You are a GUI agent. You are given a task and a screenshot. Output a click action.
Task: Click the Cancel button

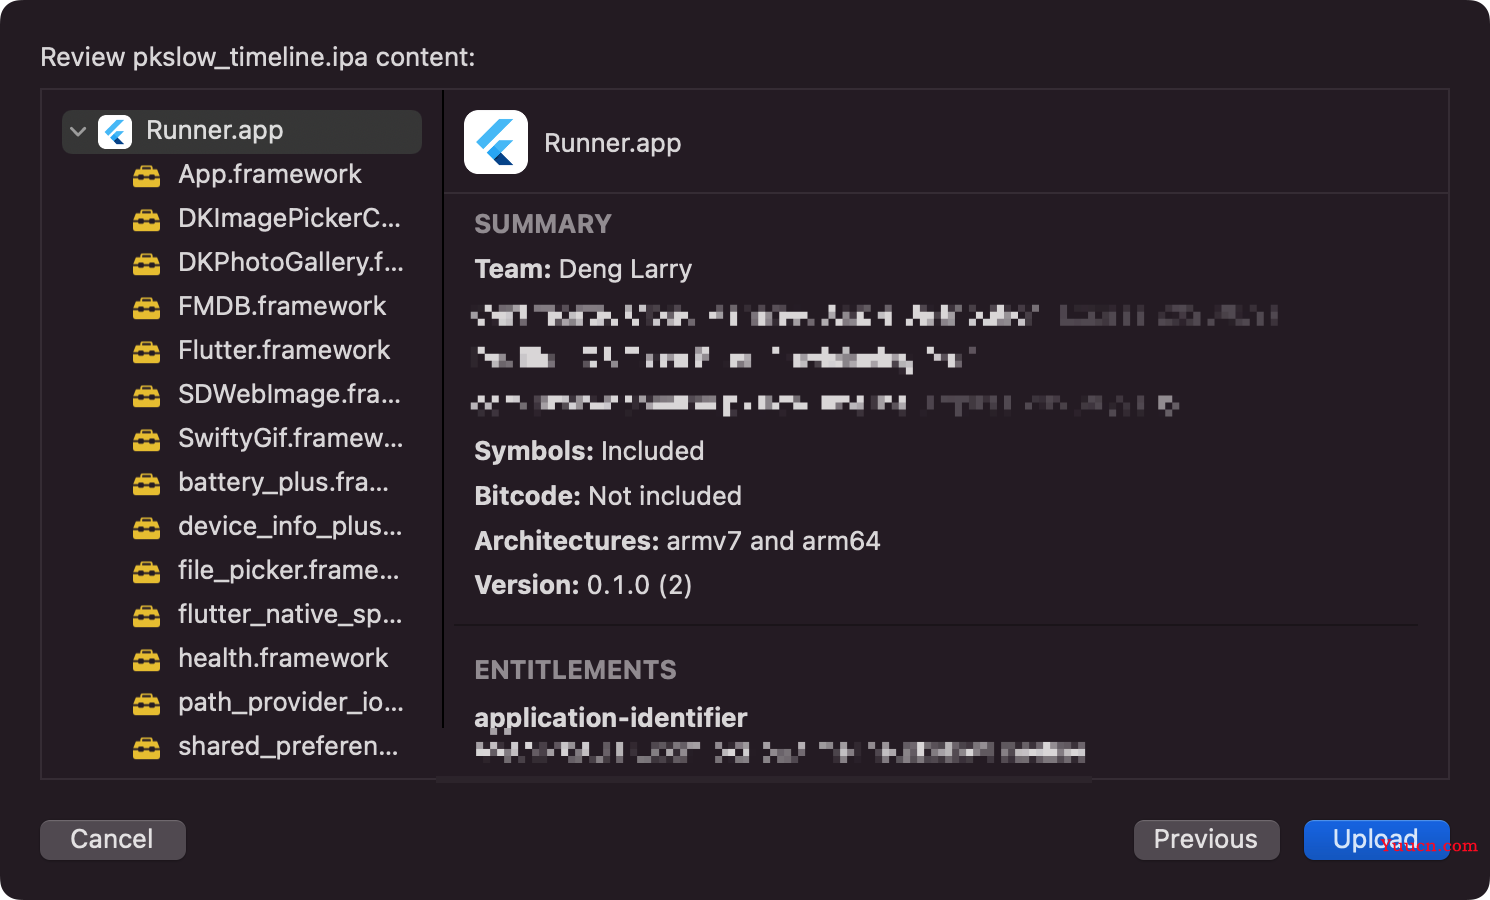coord(113,840)
